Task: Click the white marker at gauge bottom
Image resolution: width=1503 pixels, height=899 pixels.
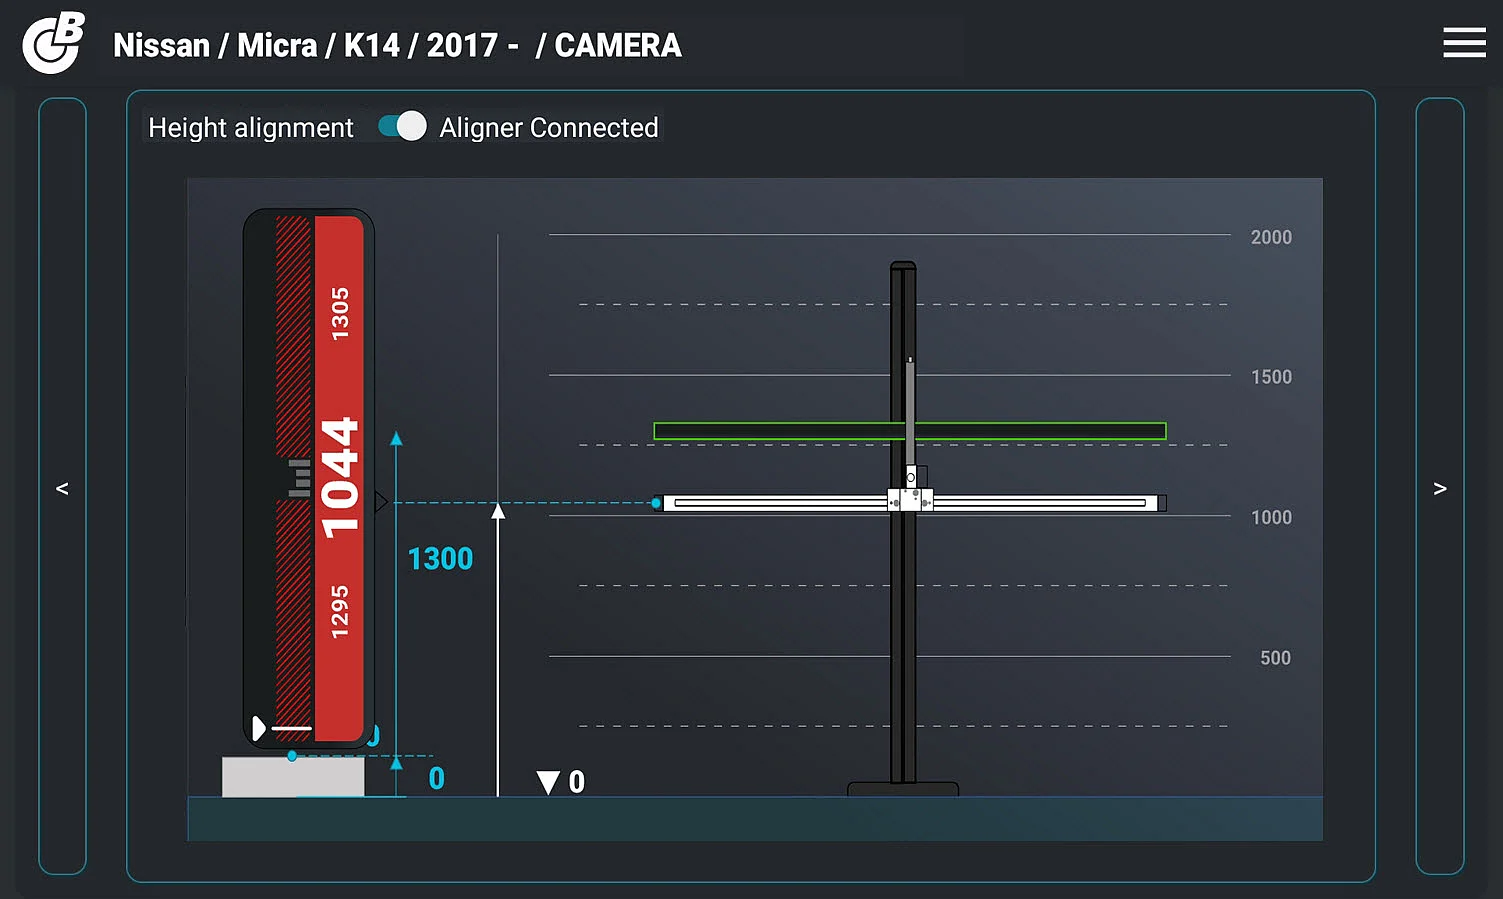Action: pos(260,727)
